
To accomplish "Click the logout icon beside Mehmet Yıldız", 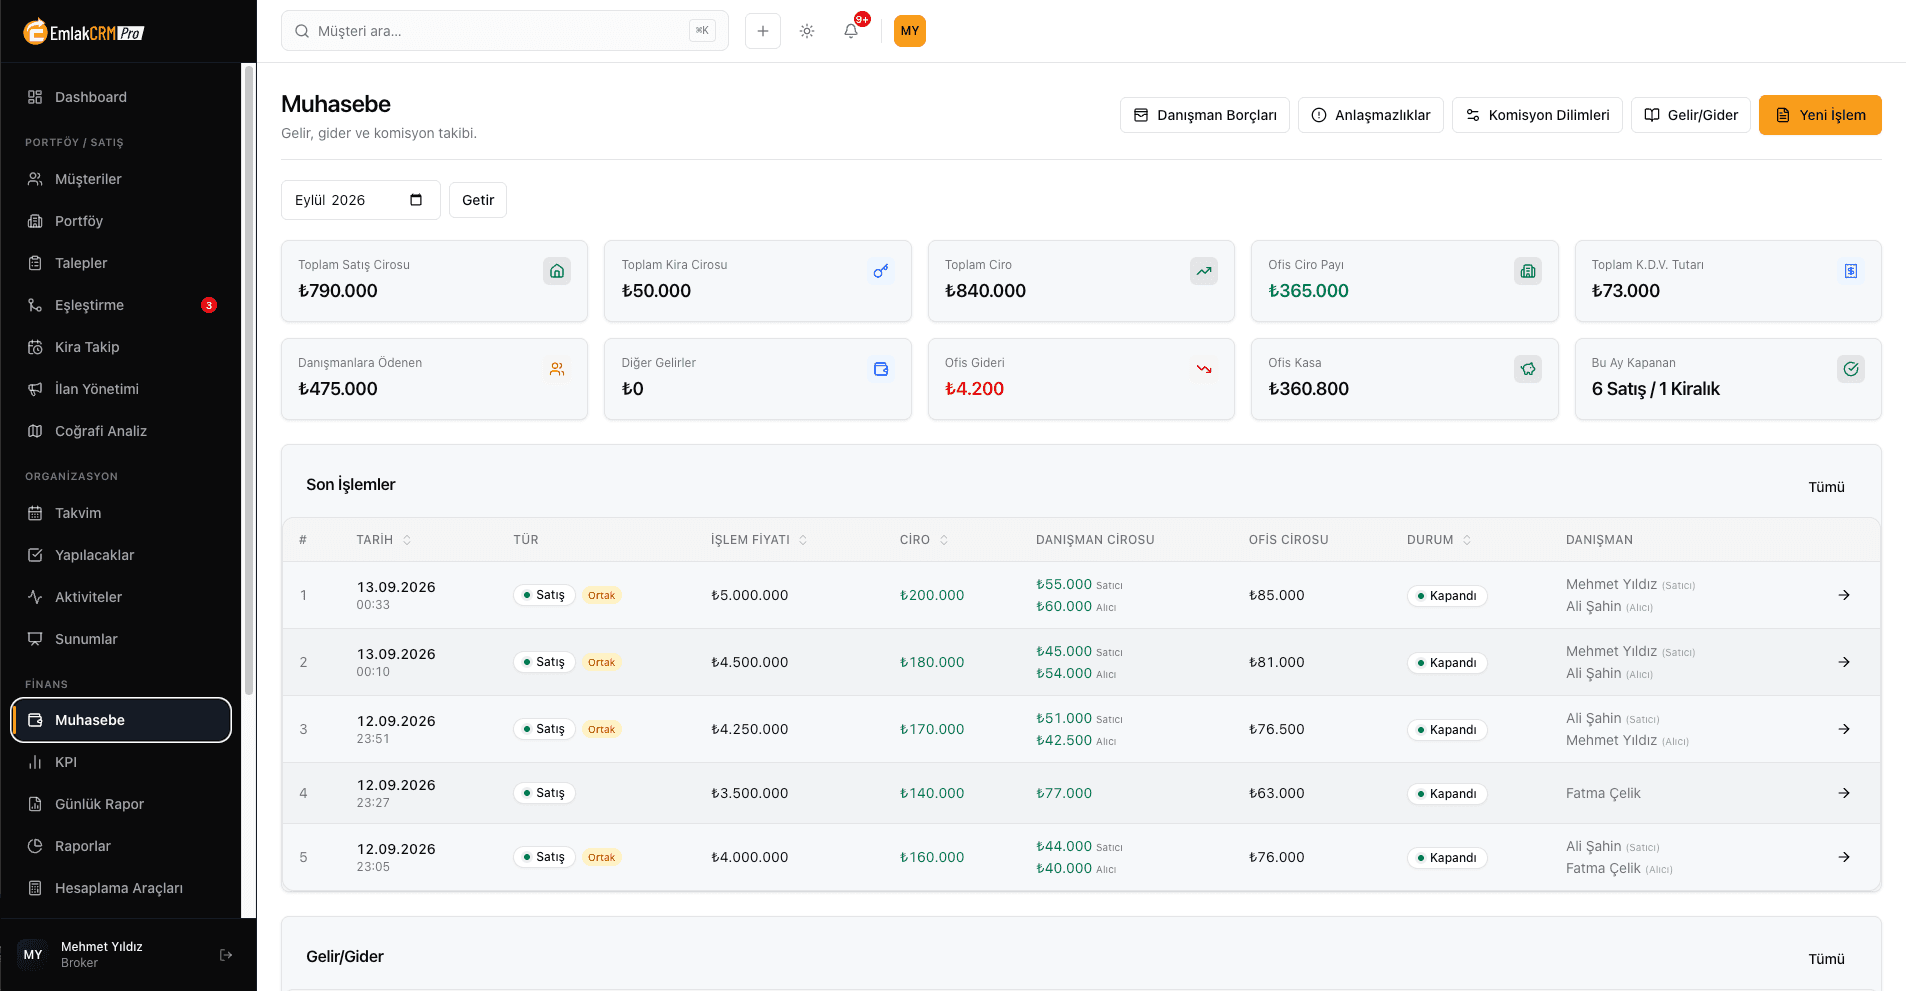I will pyautogui.click(x=226, y=955).
